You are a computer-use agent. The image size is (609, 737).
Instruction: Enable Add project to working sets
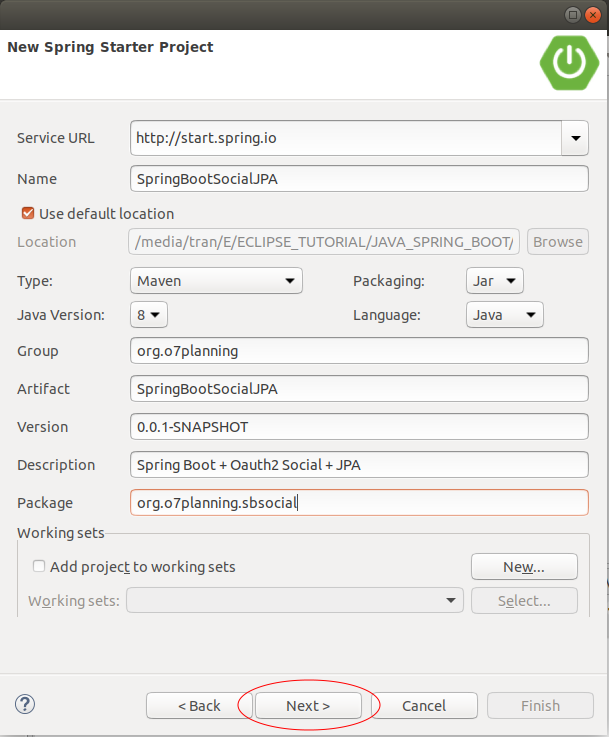39,566
